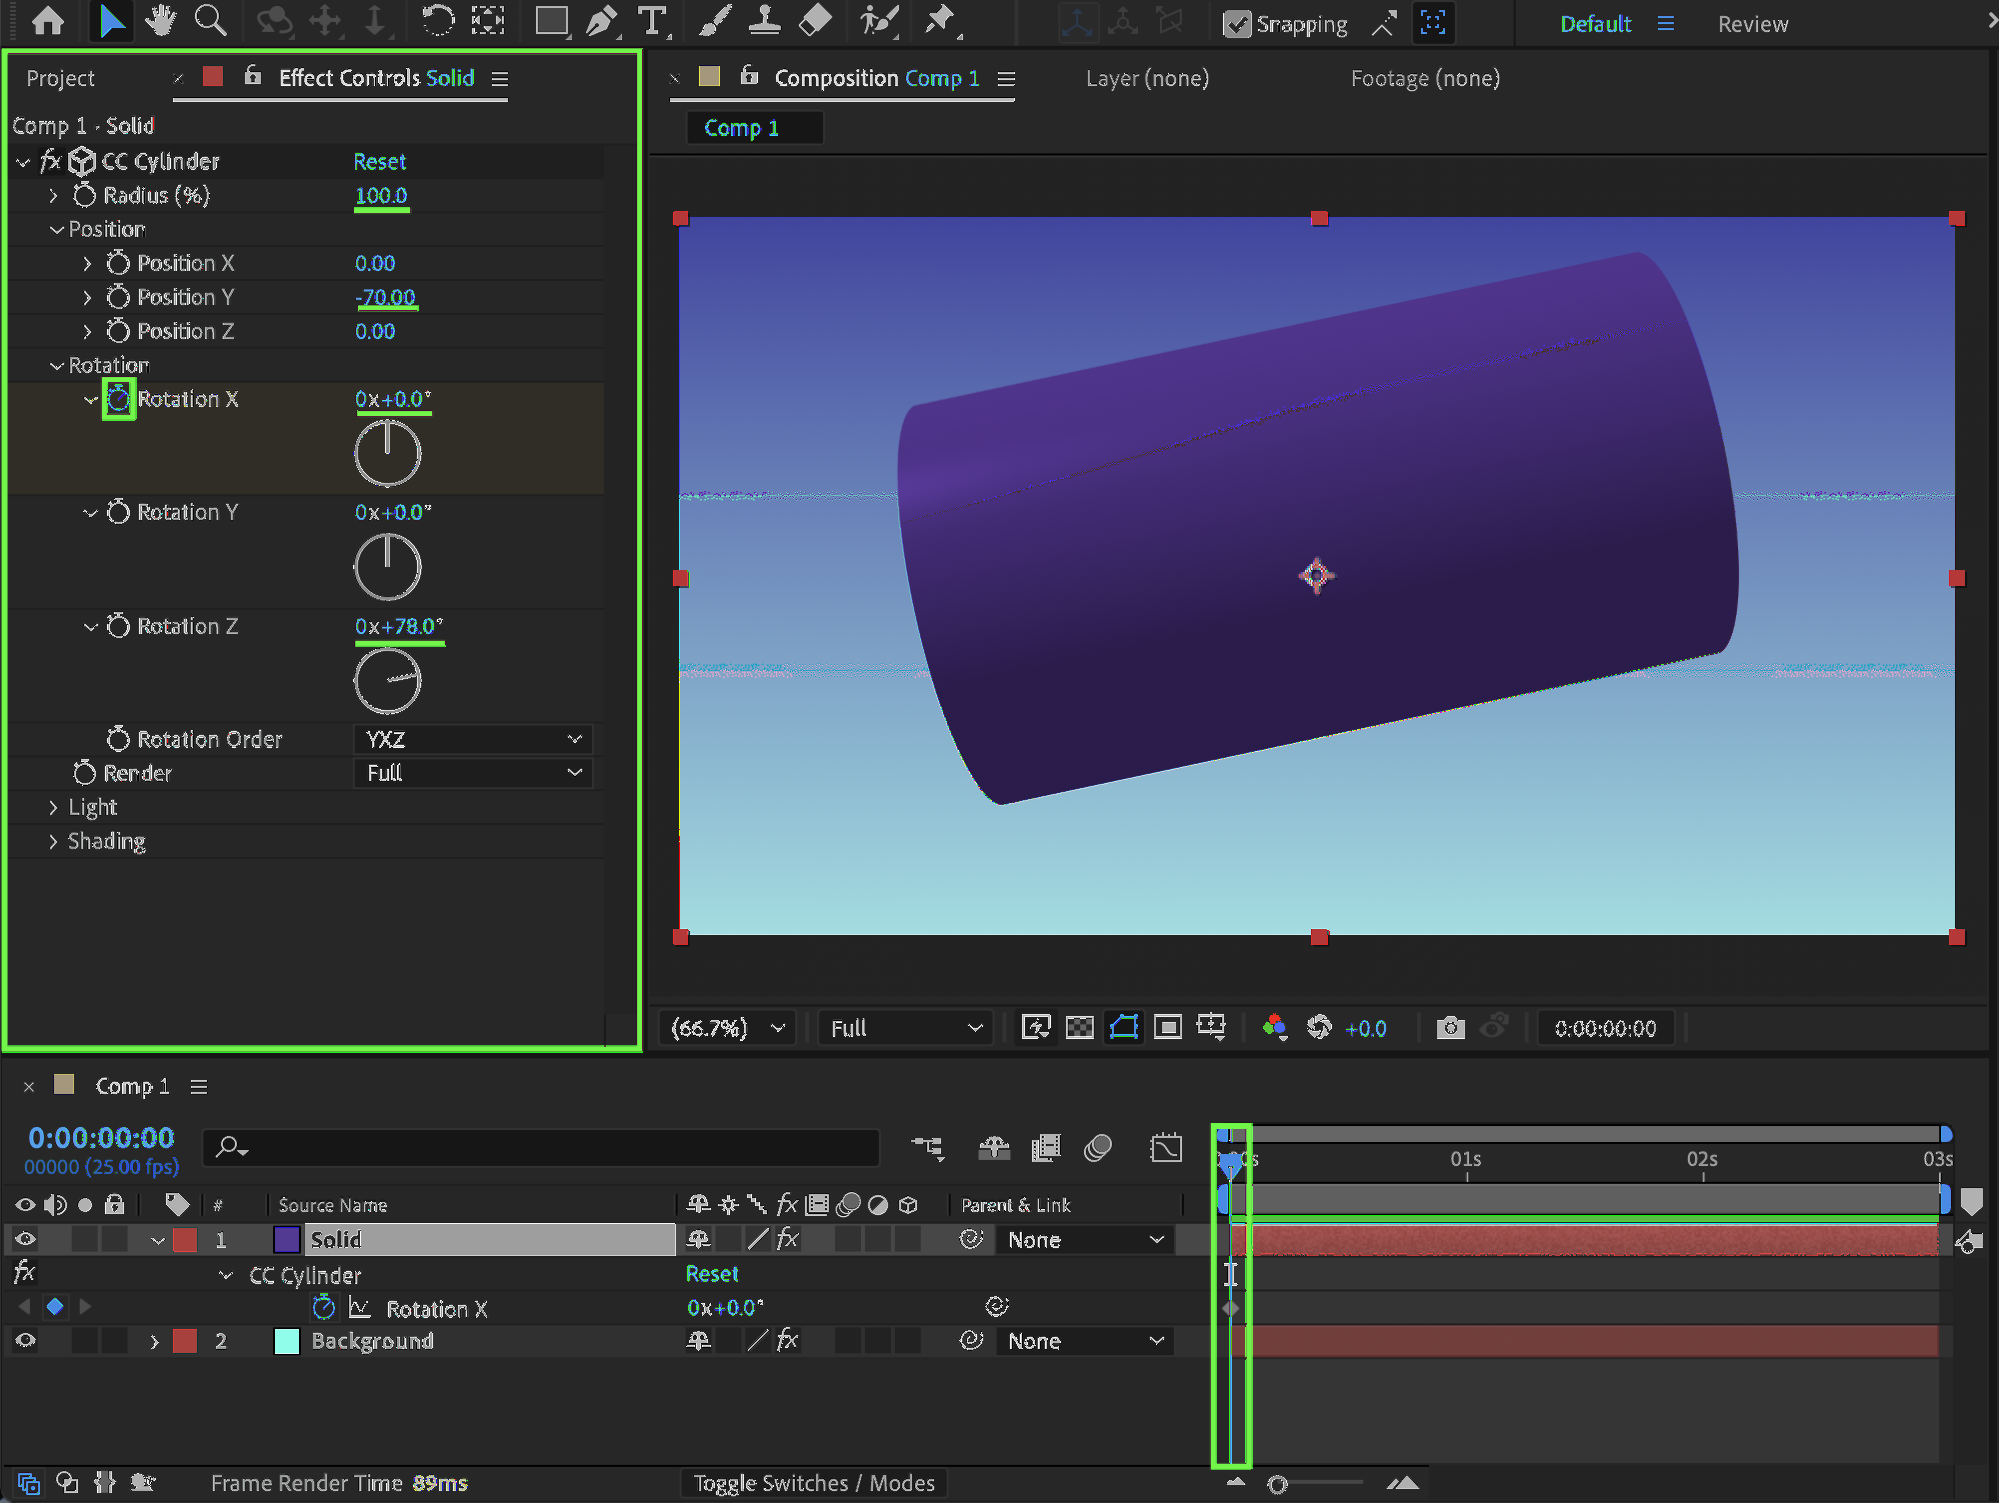1999x1503 pixels.
Task: Switch to the Project panel tab
Action: [60, 78]
